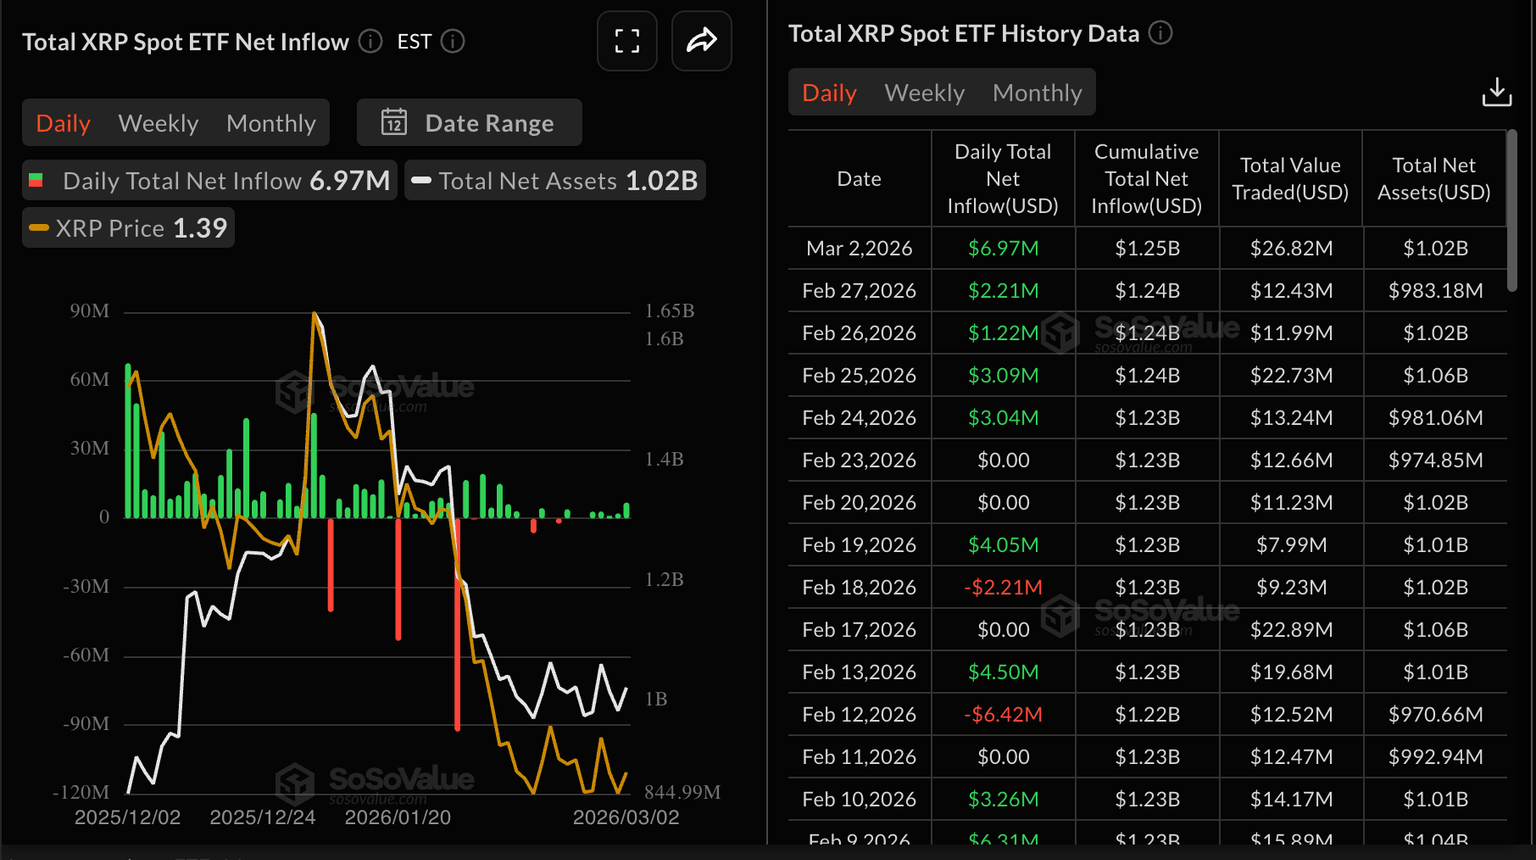
Task: Download history data using download icon
Action: [x=1496, y=92]
